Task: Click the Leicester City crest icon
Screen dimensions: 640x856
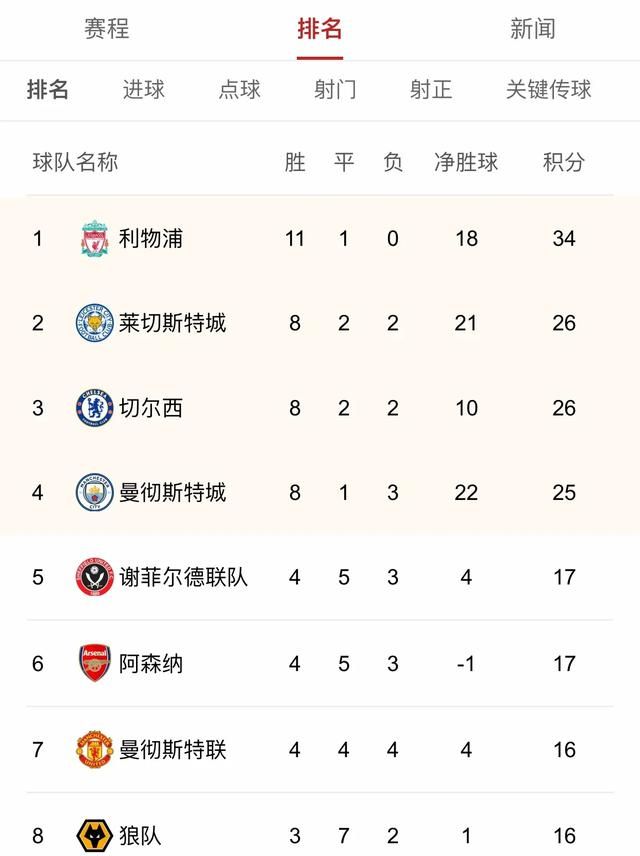Action: click(95, 323)
